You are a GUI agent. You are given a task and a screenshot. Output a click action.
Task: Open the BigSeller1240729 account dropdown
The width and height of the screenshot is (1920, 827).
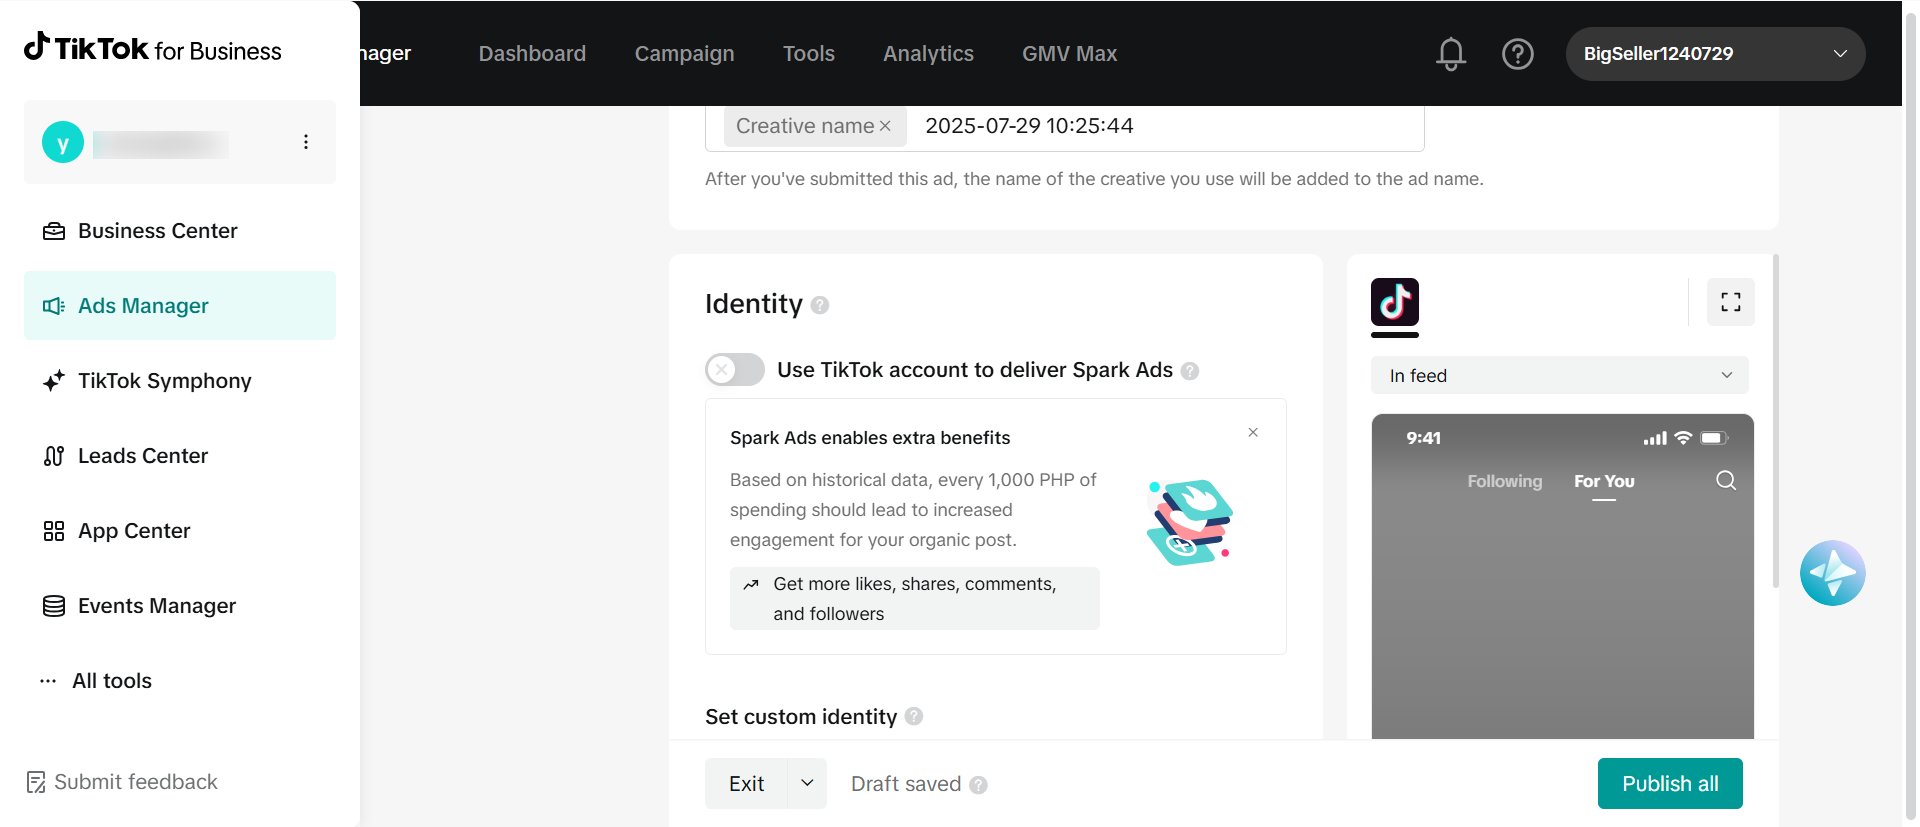pyautogui.click(x=1715, y=54)
